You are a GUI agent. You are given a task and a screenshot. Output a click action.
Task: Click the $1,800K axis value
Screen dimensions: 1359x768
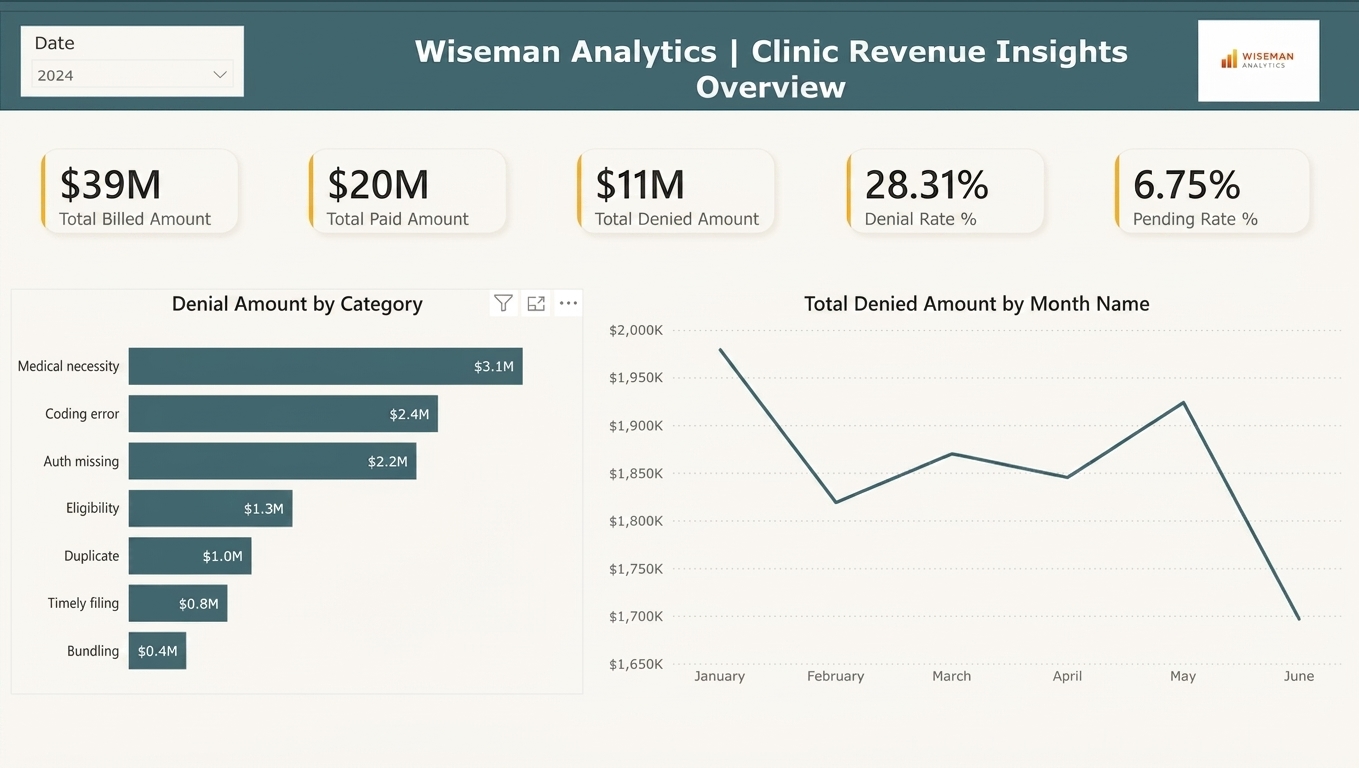636,521
